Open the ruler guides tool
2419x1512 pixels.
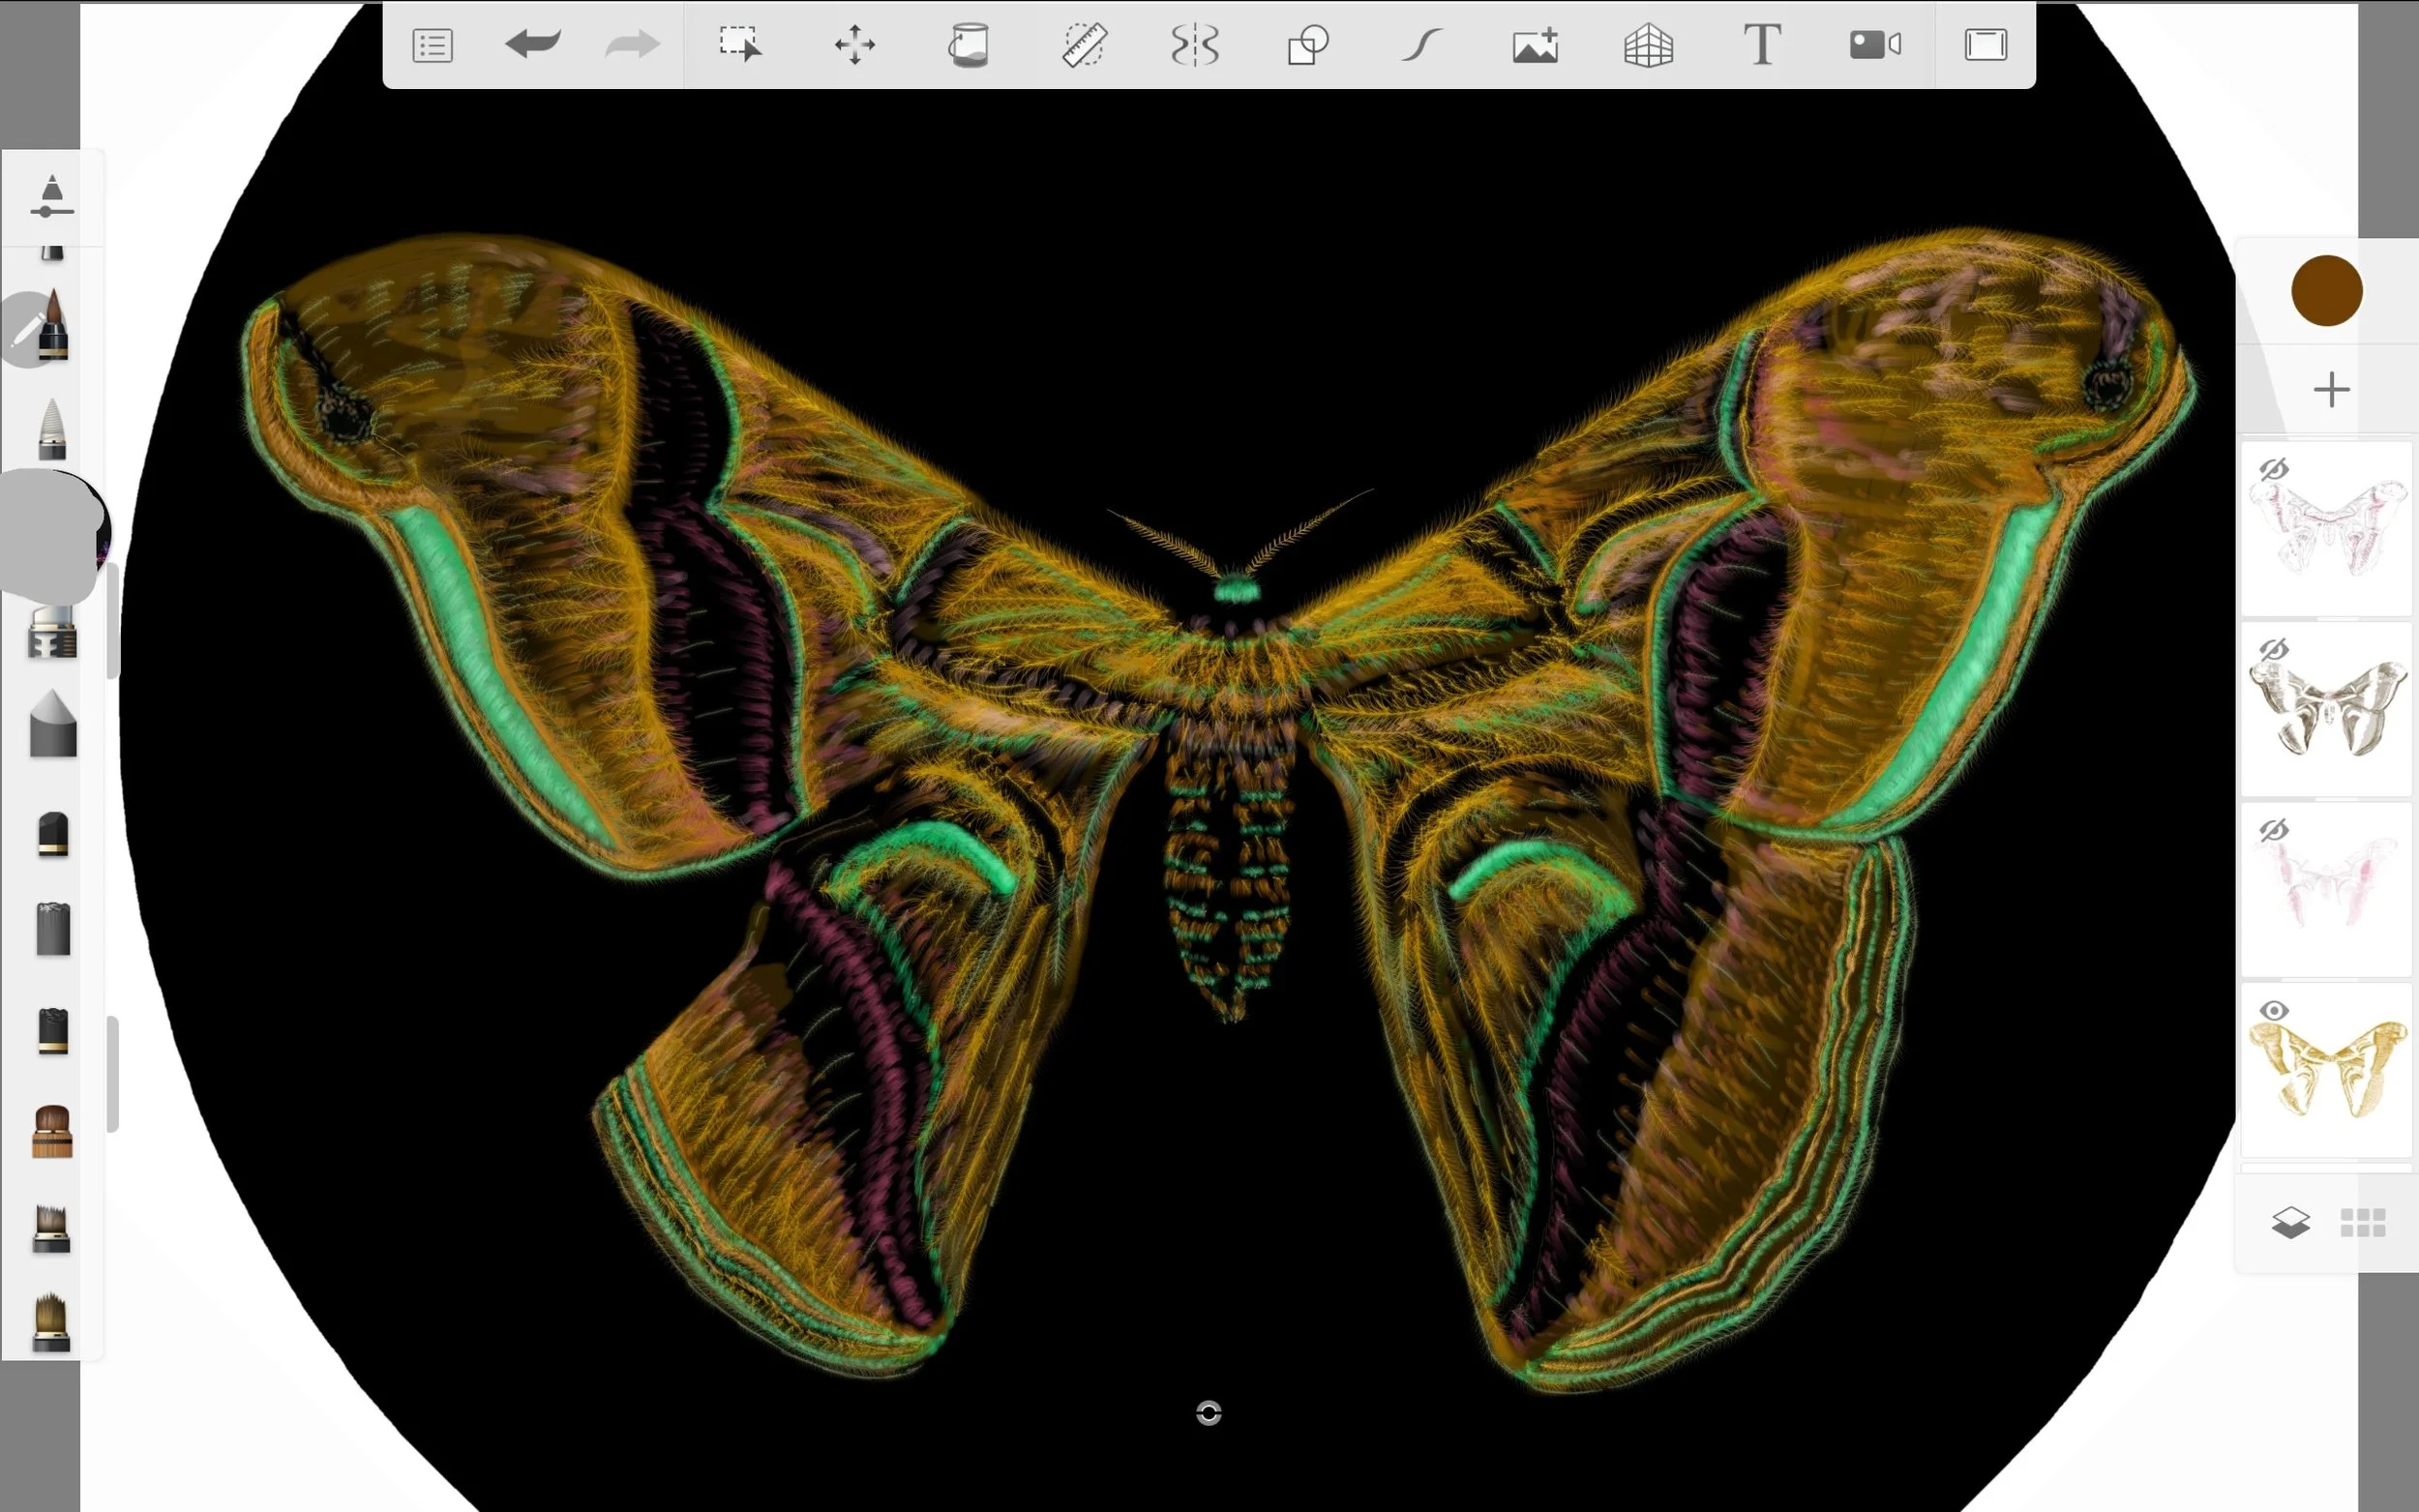(x=1084, y=45)
